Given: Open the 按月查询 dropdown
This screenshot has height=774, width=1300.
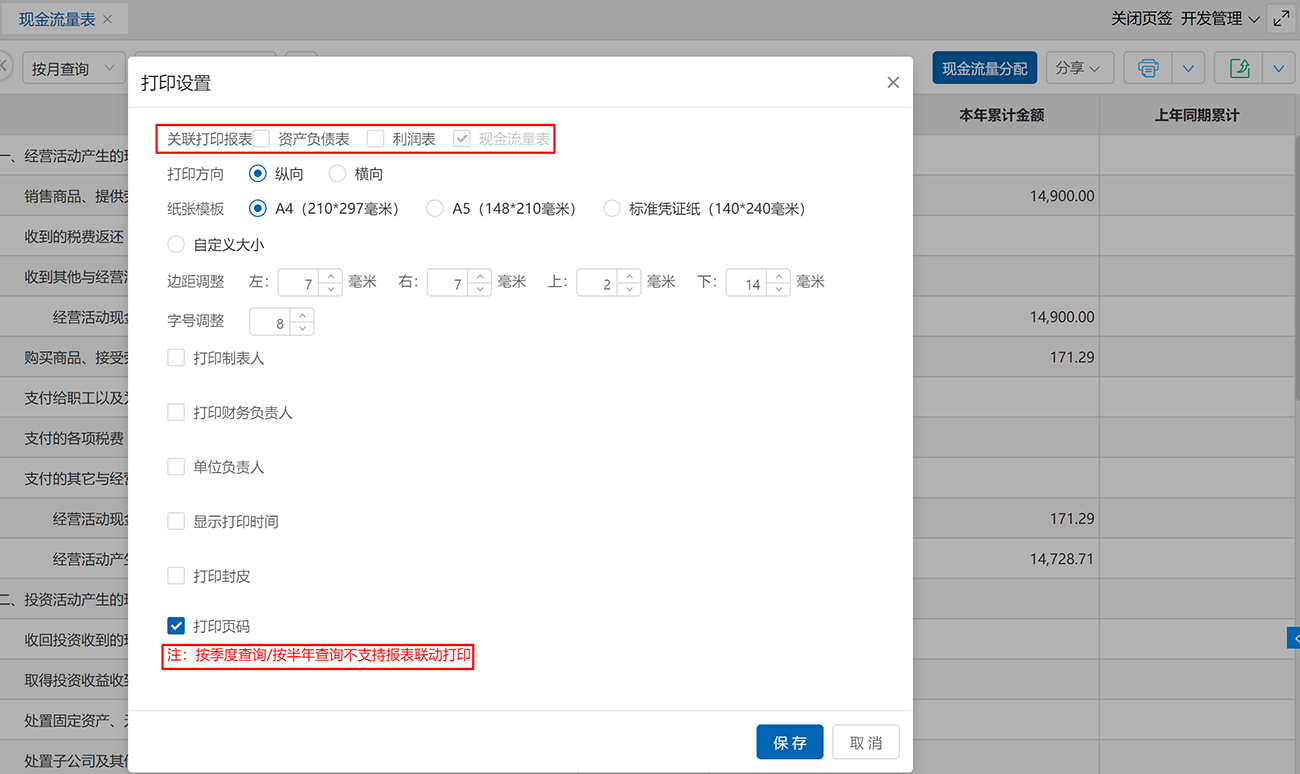Looking at the screenshot, I should click(73, 69).
